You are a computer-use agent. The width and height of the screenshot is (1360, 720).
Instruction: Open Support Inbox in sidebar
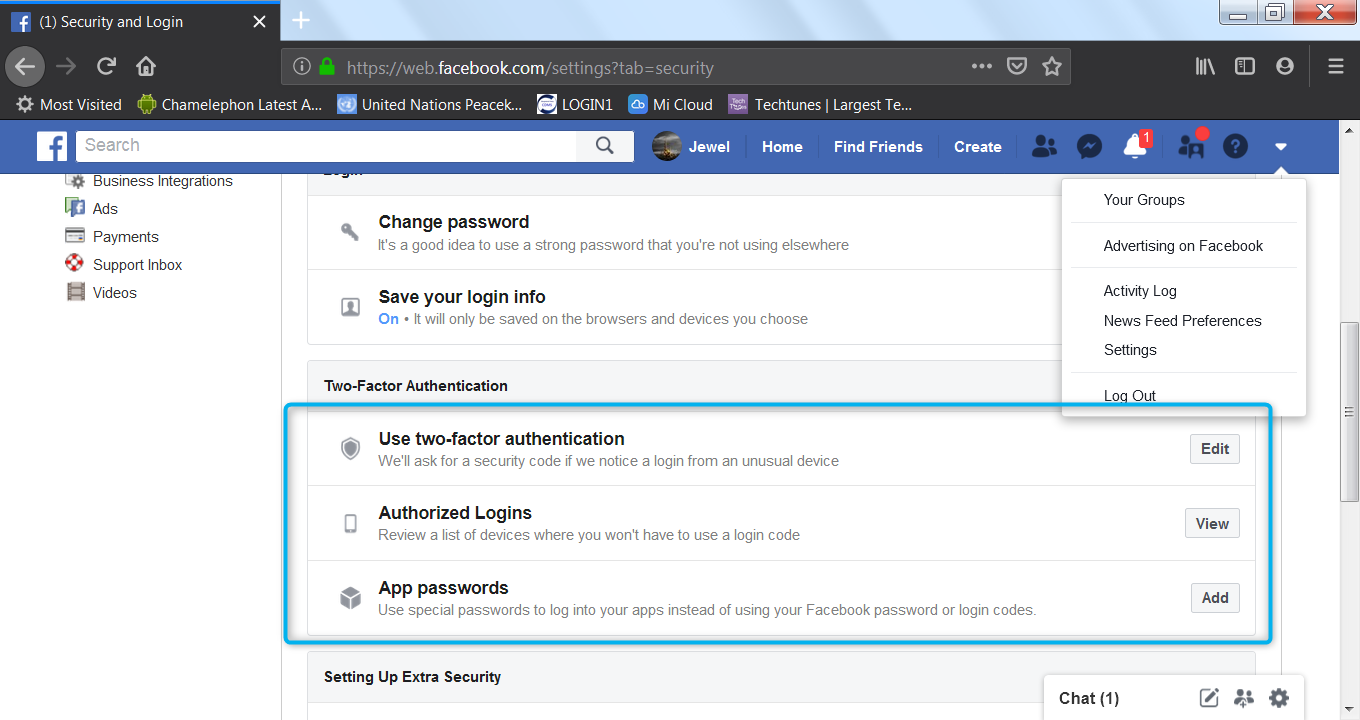pyautogui.click(x=137, y=265)
